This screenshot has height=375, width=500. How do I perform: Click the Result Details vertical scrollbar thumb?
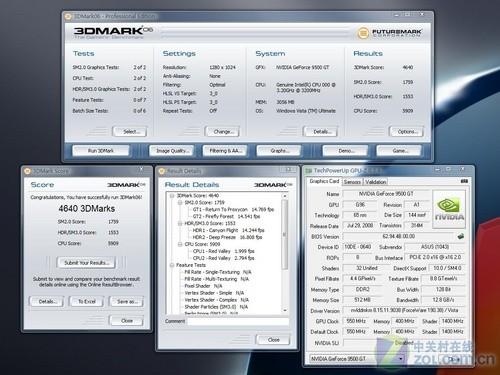(x=285, y=234)
